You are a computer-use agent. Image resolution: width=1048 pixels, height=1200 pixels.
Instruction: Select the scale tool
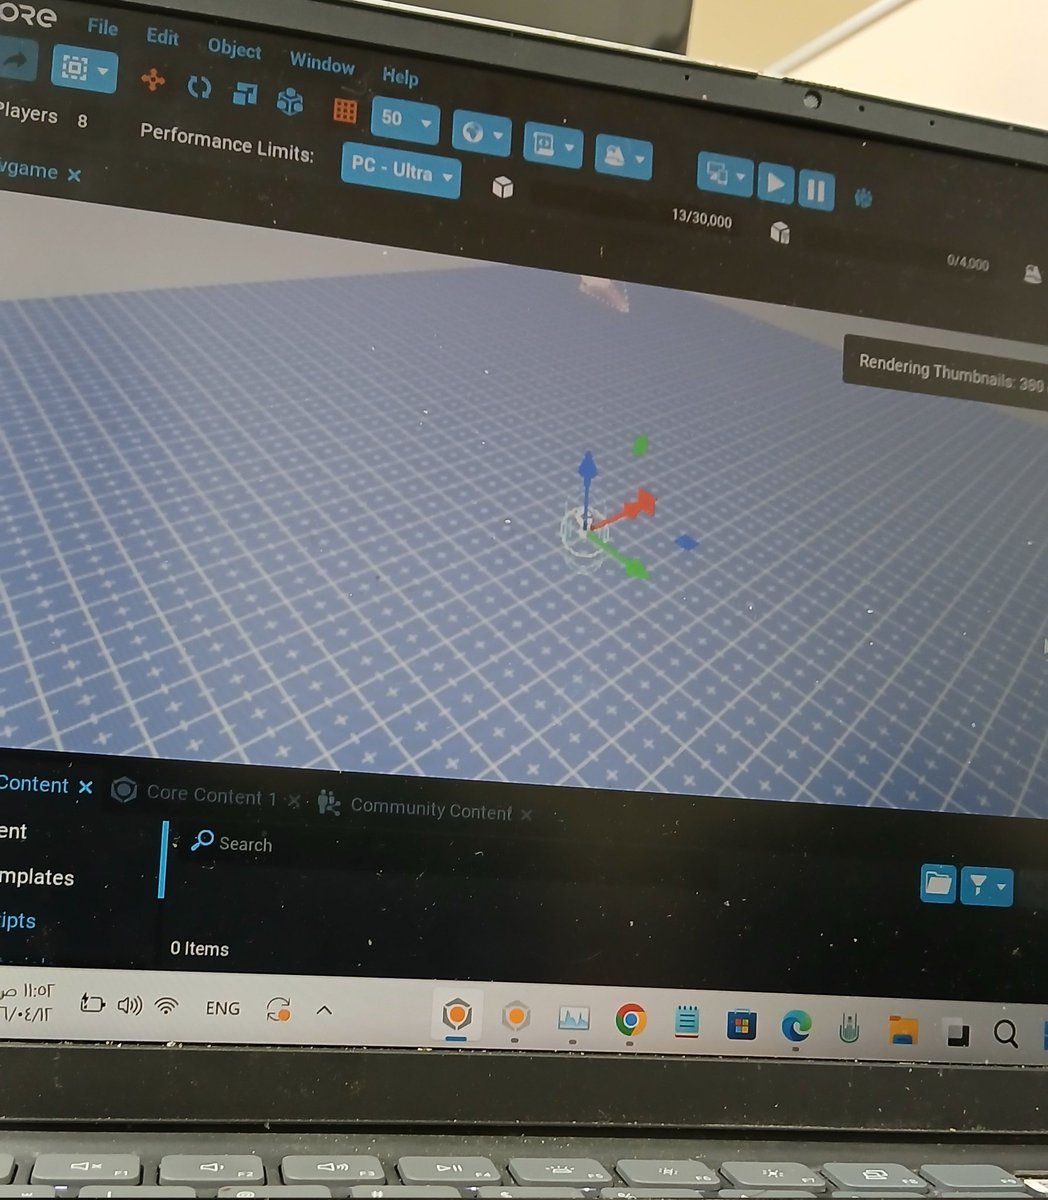click(x=245, y=94)
